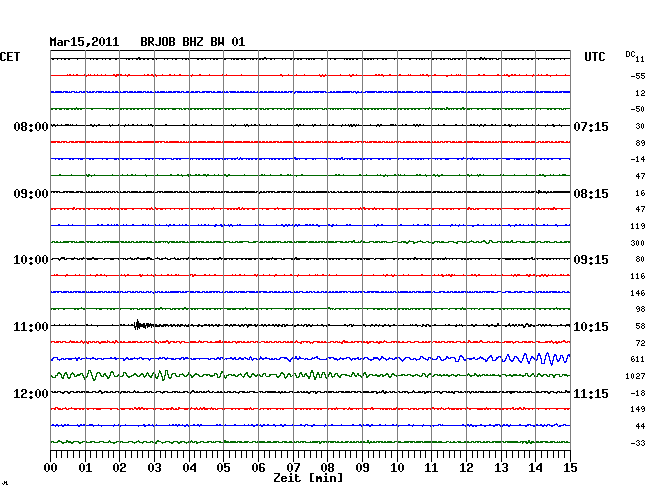Image resolution: width=650 pixels, height=494 pixels.
Task: Click the 15 minute axis label
Action: [570, 468]
